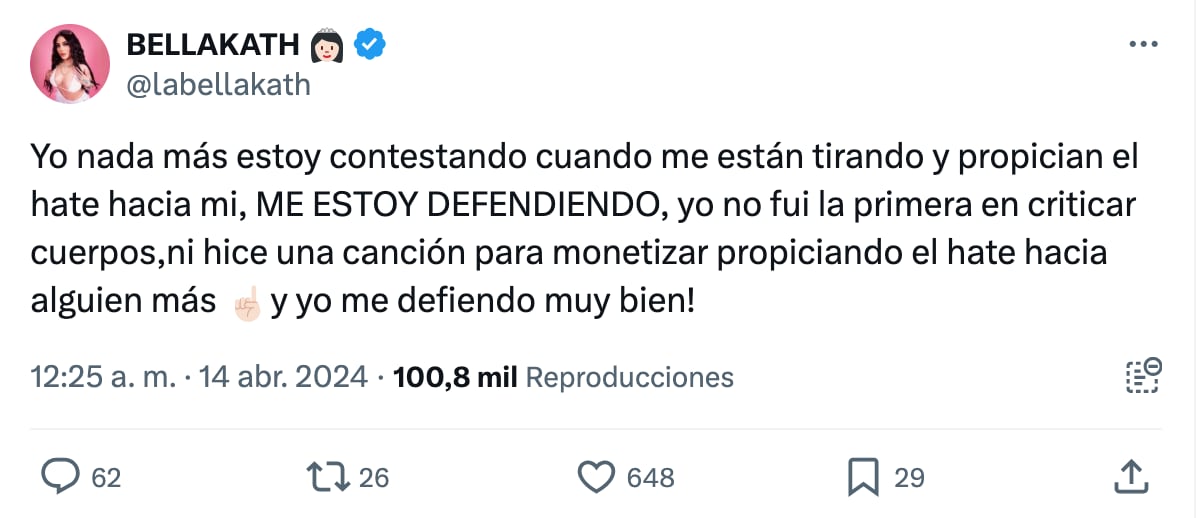Click the icon right of Reproducciones

coord(1142,376)
